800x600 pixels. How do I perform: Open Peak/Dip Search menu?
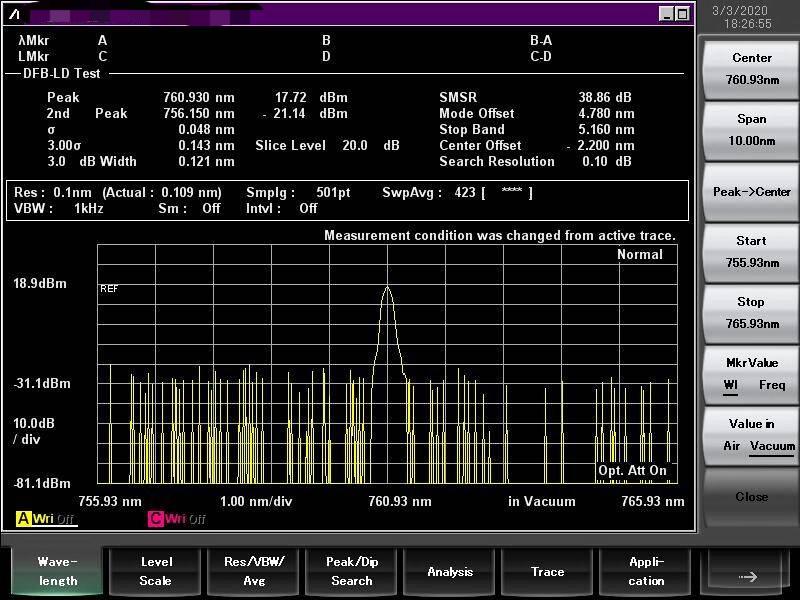[x=351, y=571]
